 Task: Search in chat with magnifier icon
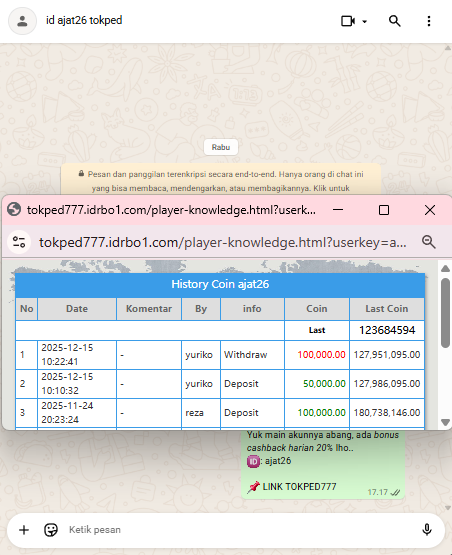395,21
